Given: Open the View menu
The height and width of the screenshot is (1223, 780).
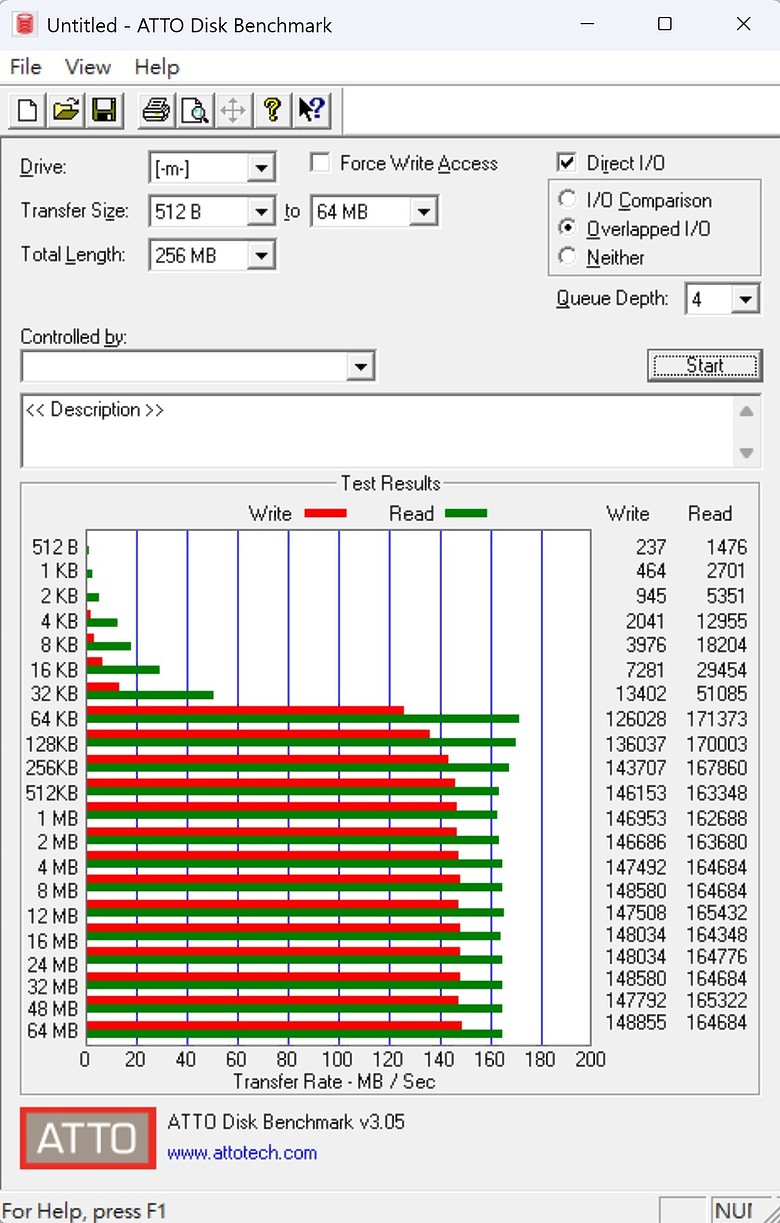Looking at the screenshot, I should click(x=88, y=67).
